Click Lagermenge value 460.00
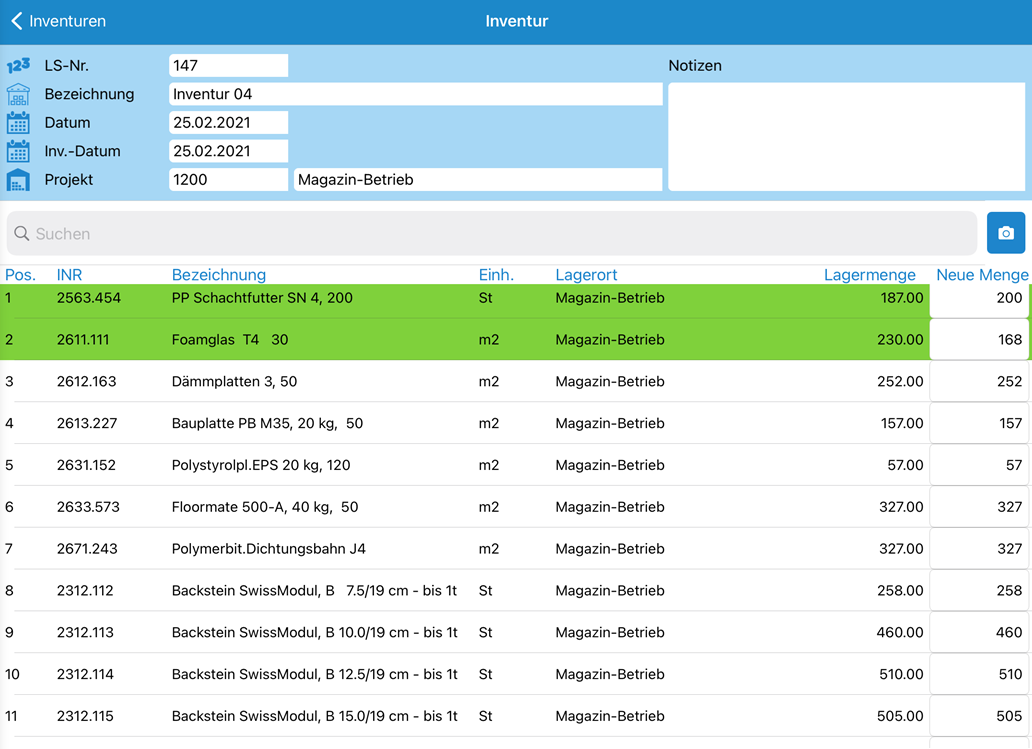 tap(900, 633)
